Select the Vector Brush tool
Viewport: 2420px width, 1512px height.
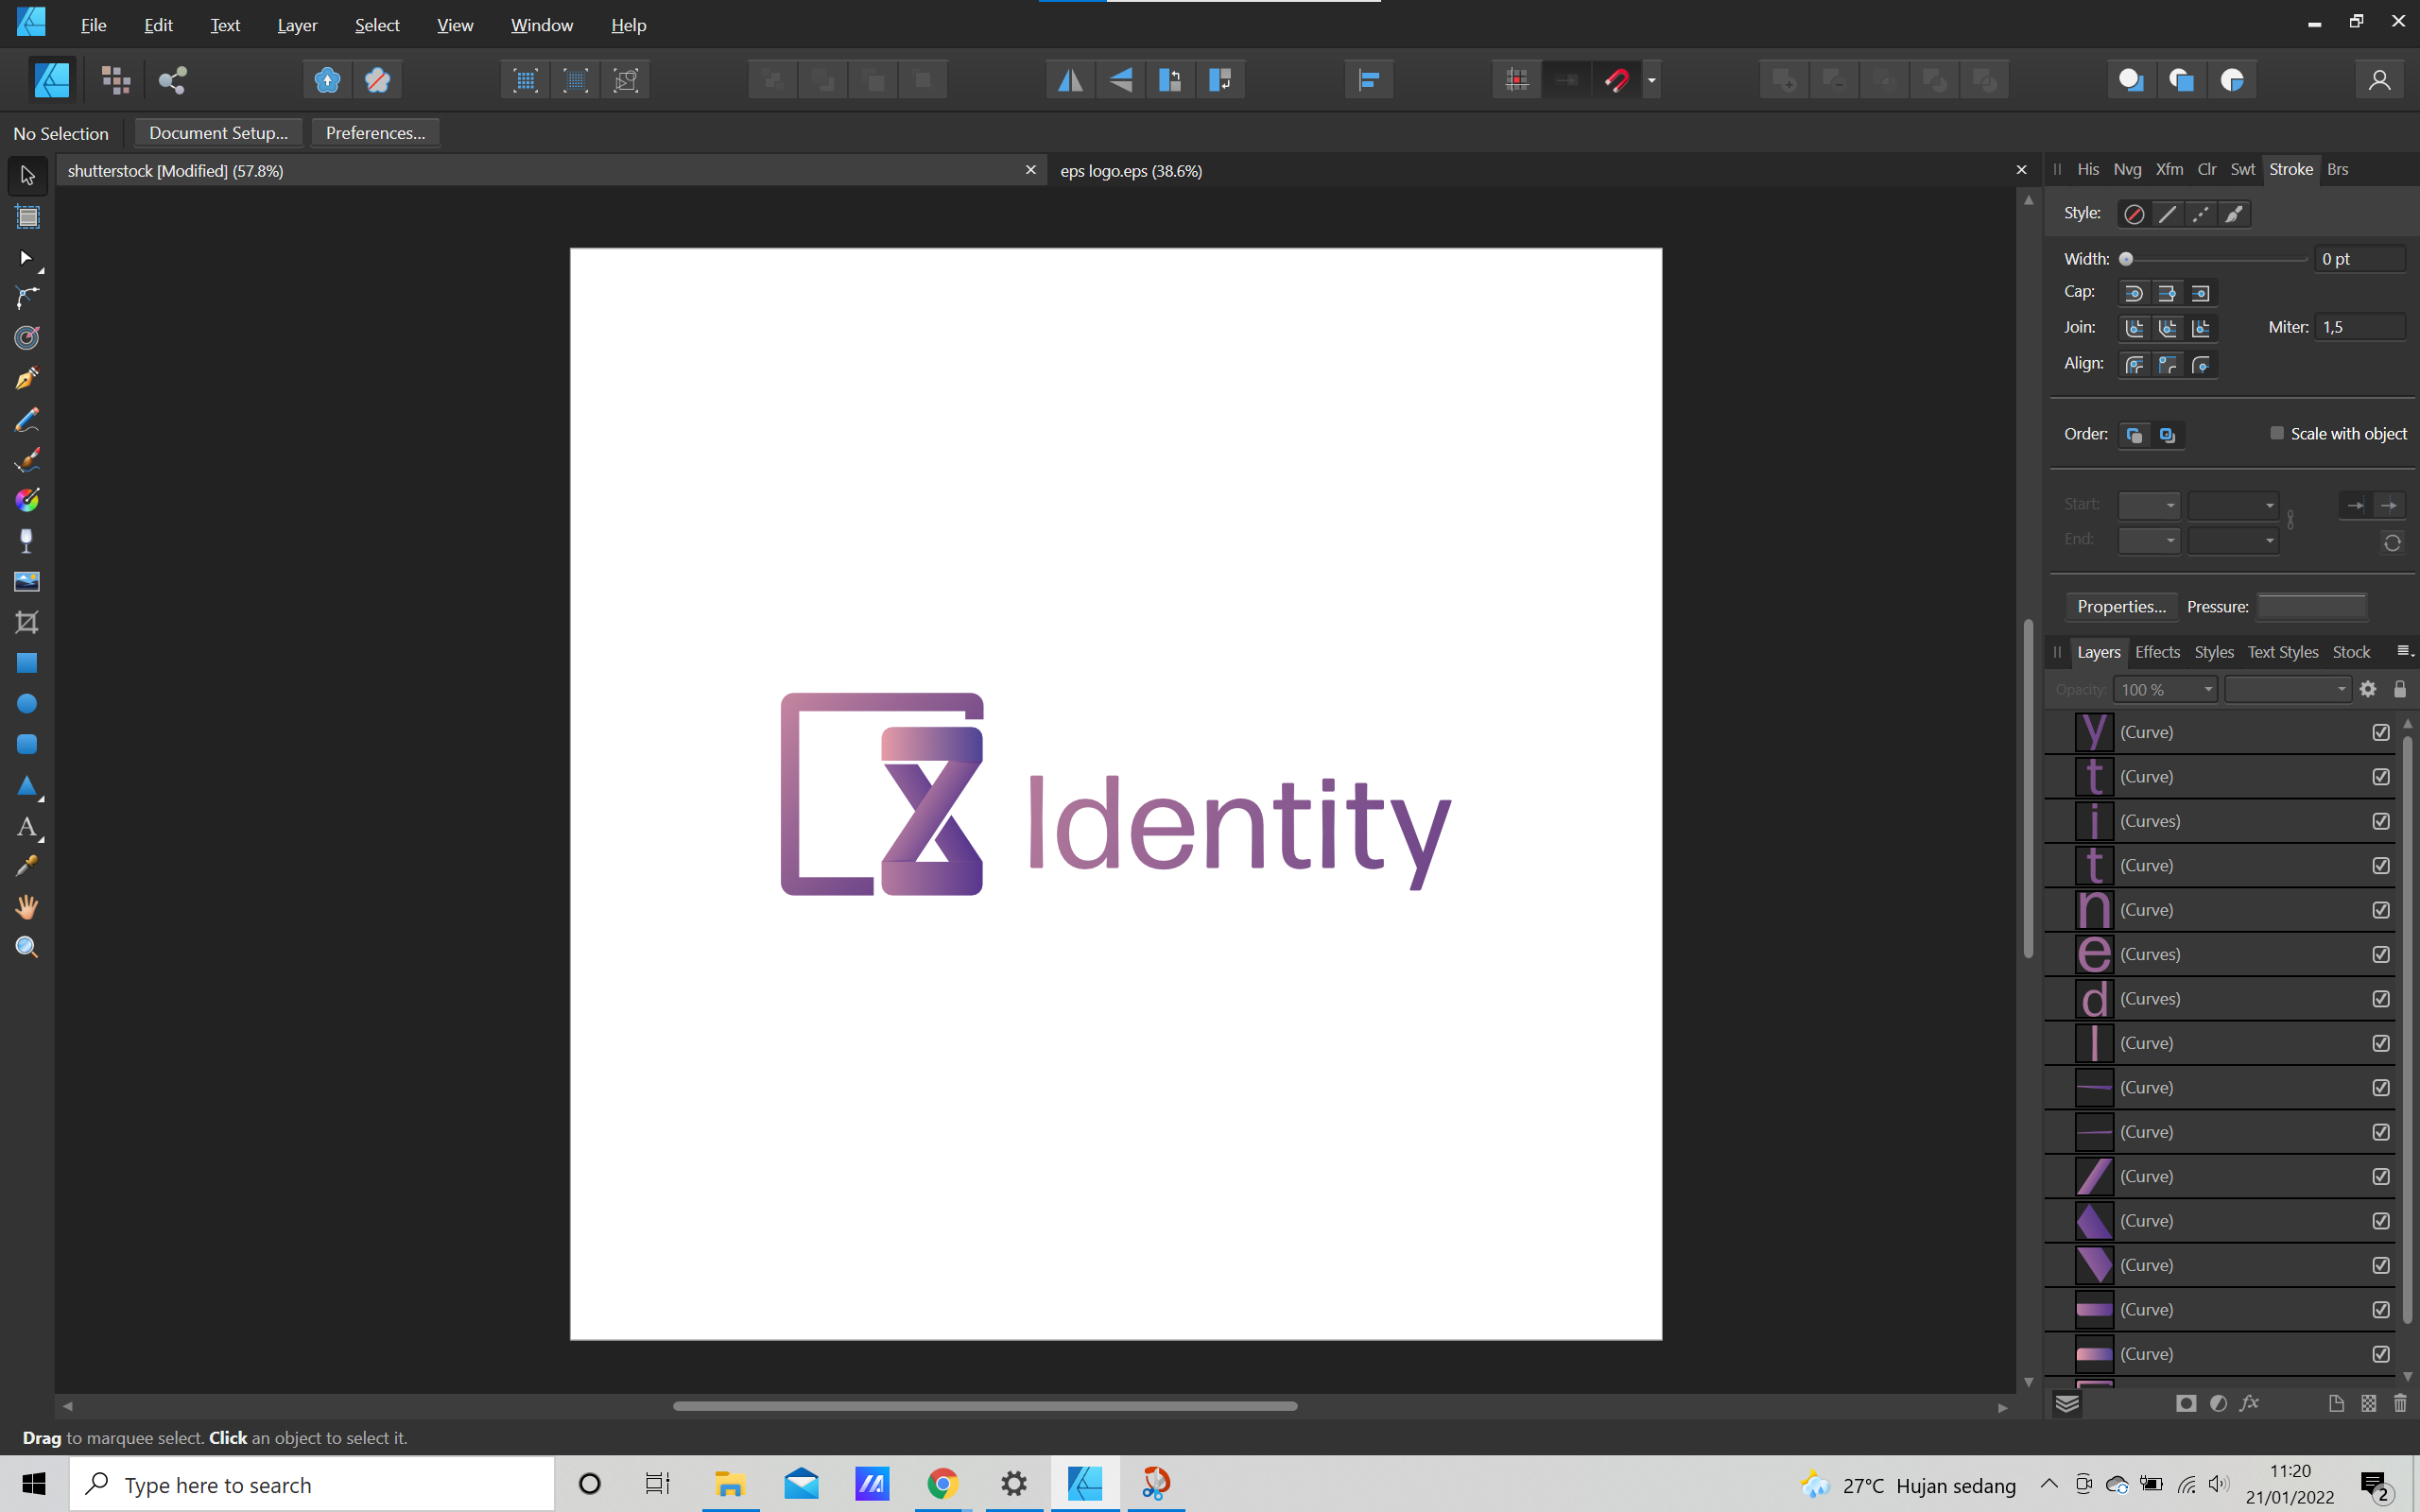(27, 459)
